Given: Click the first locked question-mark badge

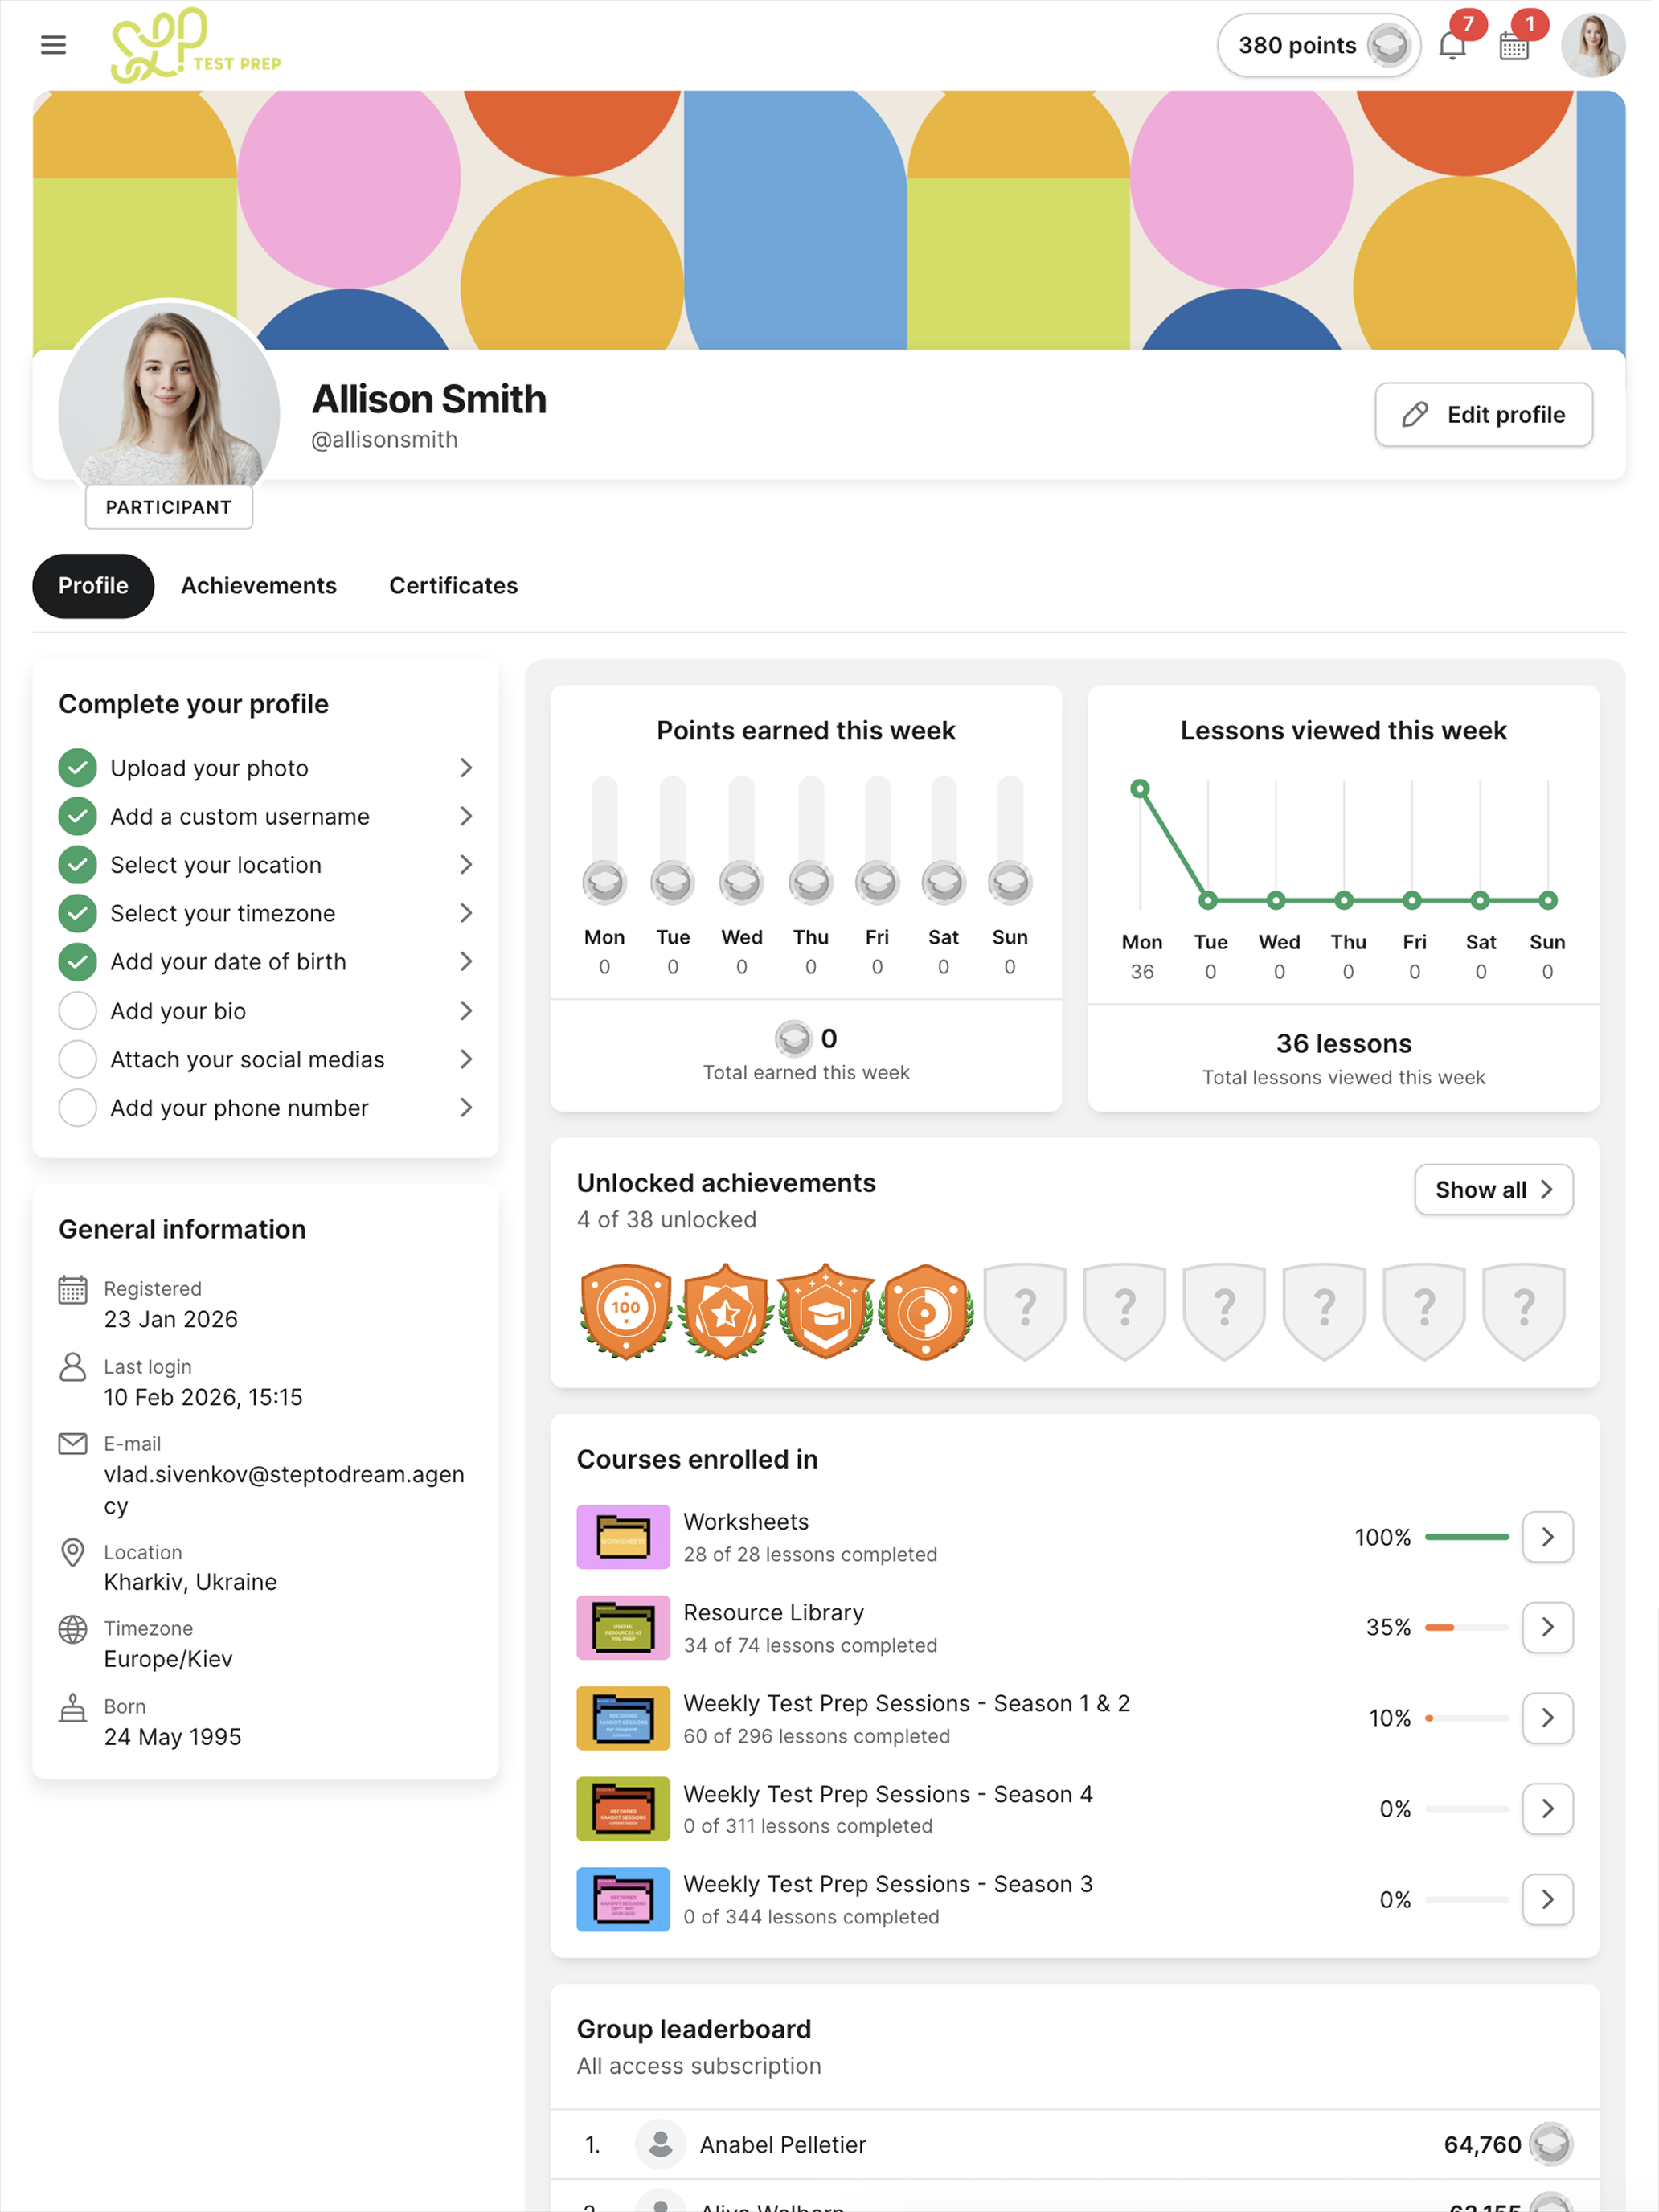Looking at the screenshot, I should (1025, 1311).
